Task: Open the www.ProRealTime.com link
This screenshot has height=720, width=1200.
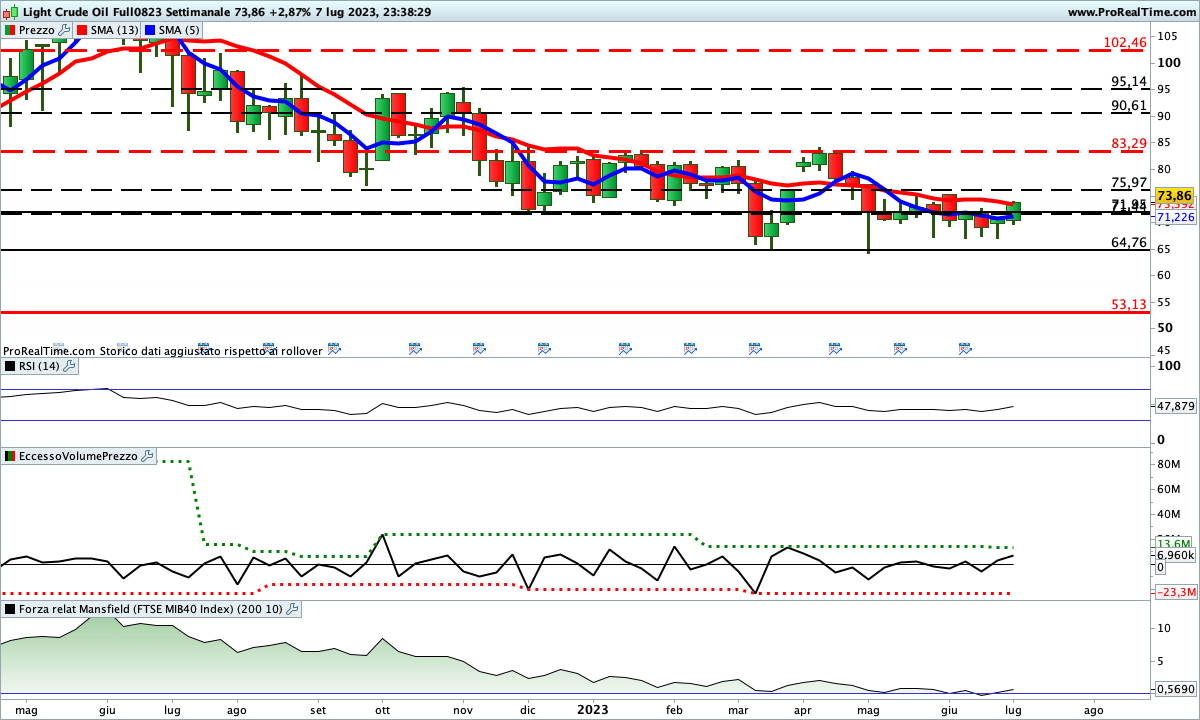Action: pyautogui.click(x=1130, y=12)
